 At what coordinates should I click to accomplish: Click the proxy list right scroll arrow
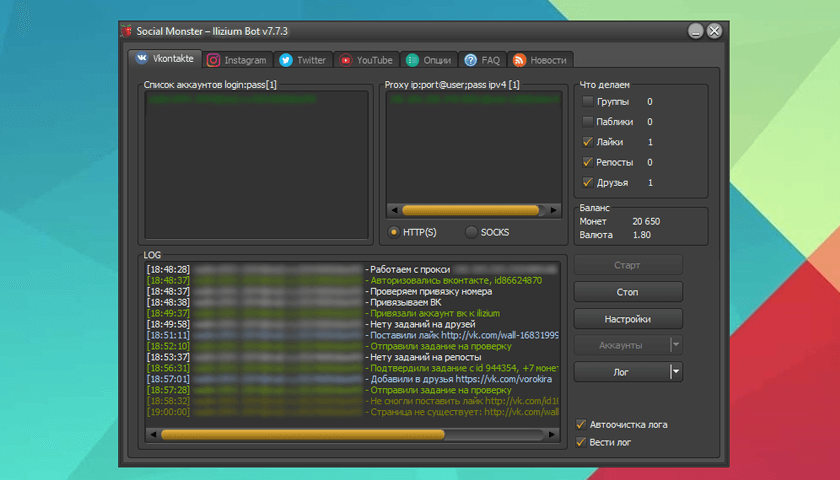pos(554,210)
